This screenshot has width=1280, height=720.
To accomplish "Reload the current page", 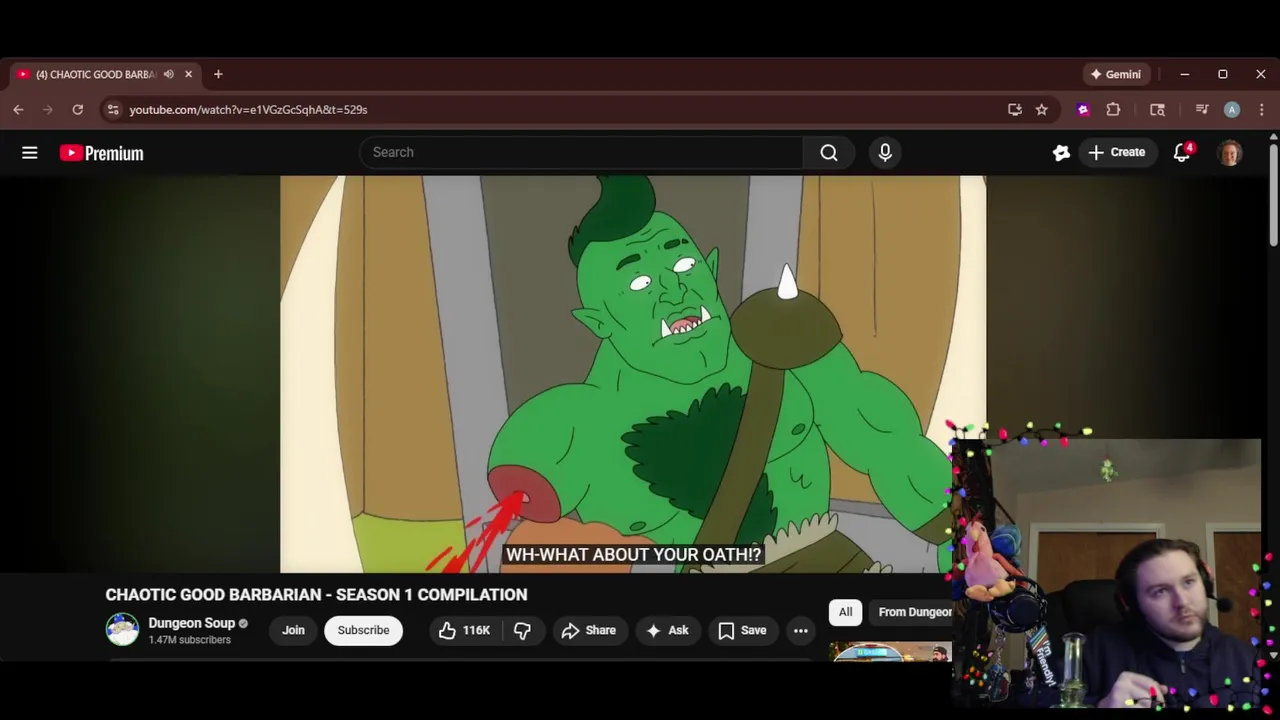I will point(77,109).
